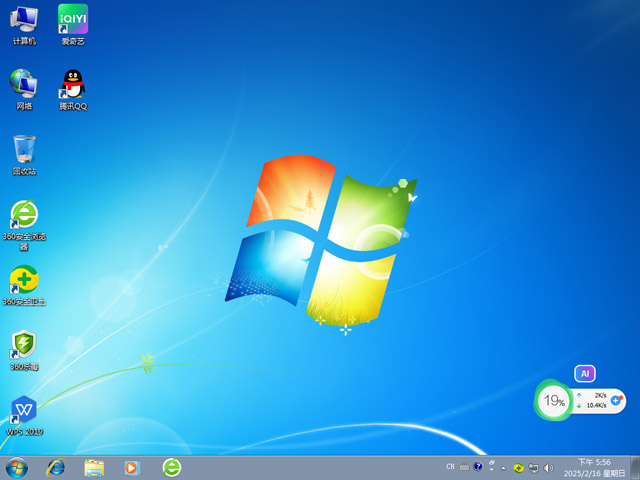The image size is (640, 480).
Task: Open the 回收站 Recycle Bin icon
Action: click(x=24, y=151)
